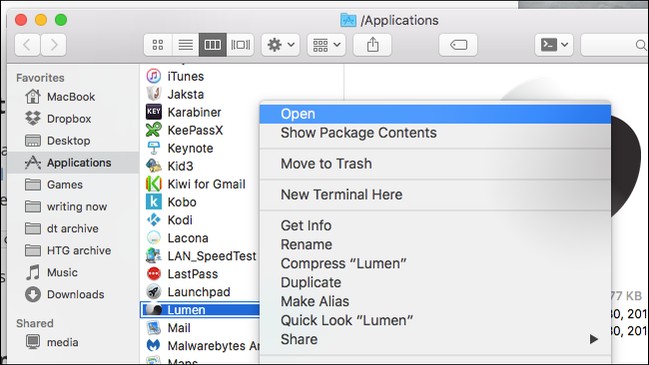Click in the Finder search field

[x=615, y=44]
